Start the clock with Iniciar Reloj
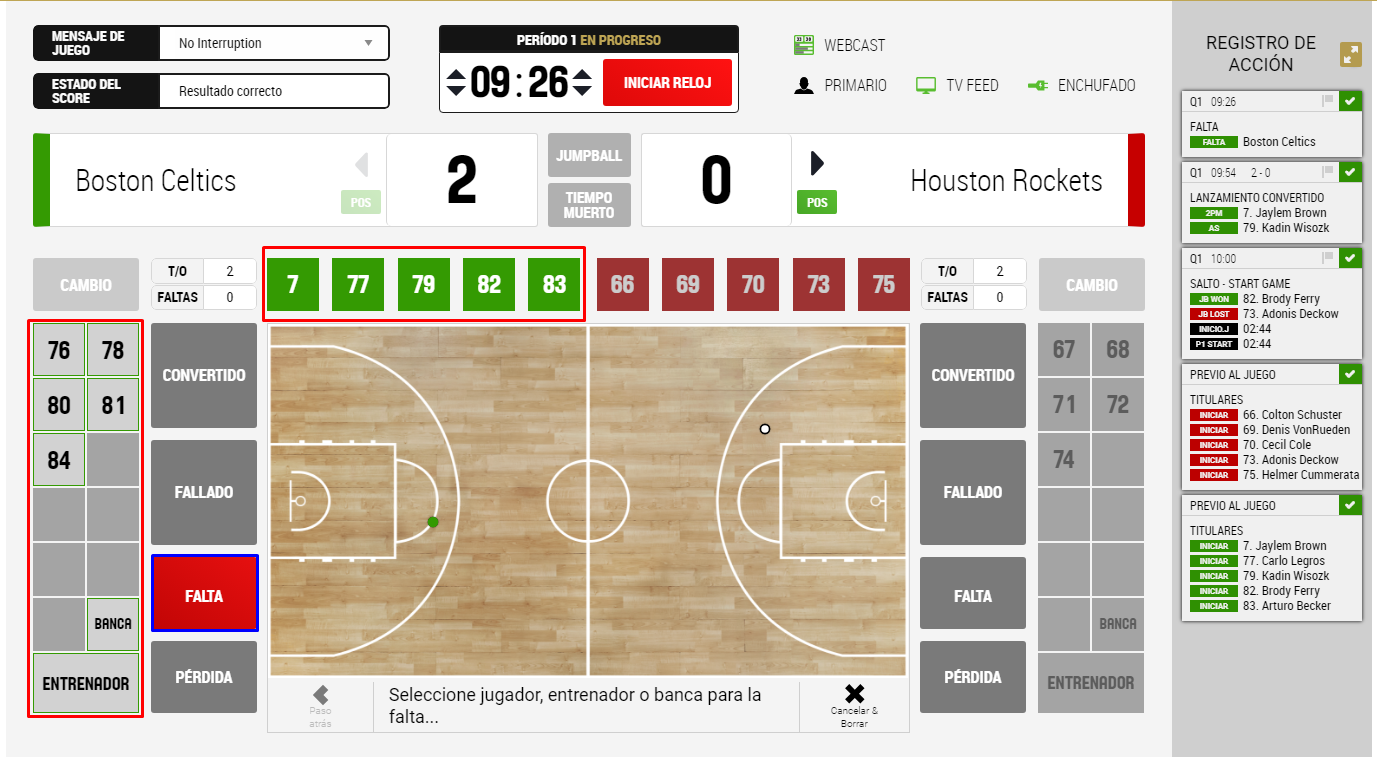 [667, 82]
